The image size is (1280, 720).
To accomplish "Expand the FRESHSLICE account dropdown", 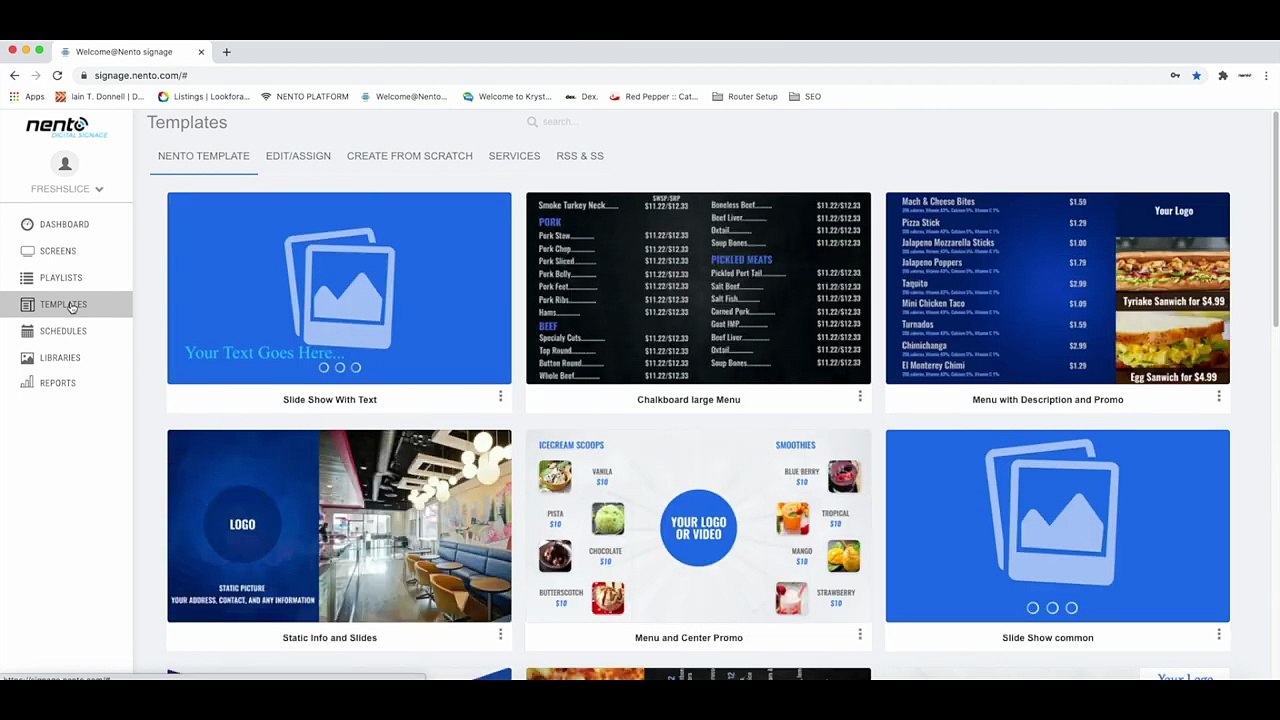I will (66, 189).
